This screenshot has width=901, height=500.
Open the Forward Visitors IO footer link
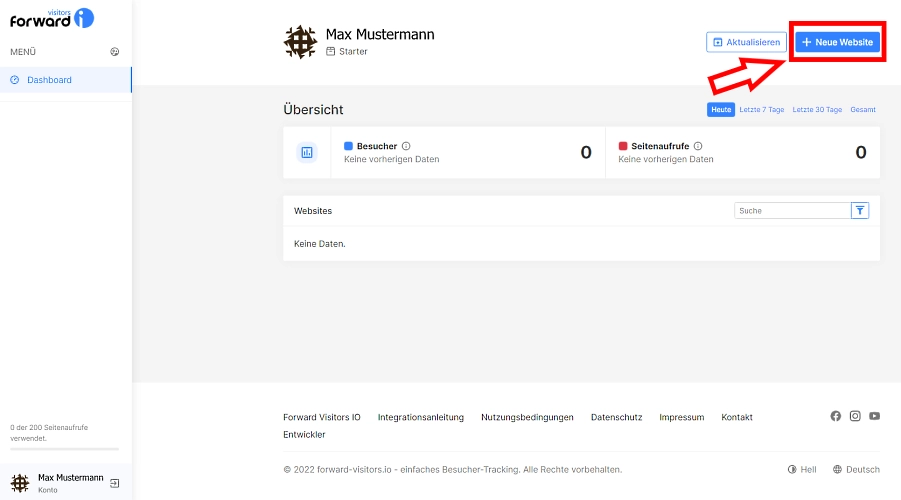[x=322, y=417]
